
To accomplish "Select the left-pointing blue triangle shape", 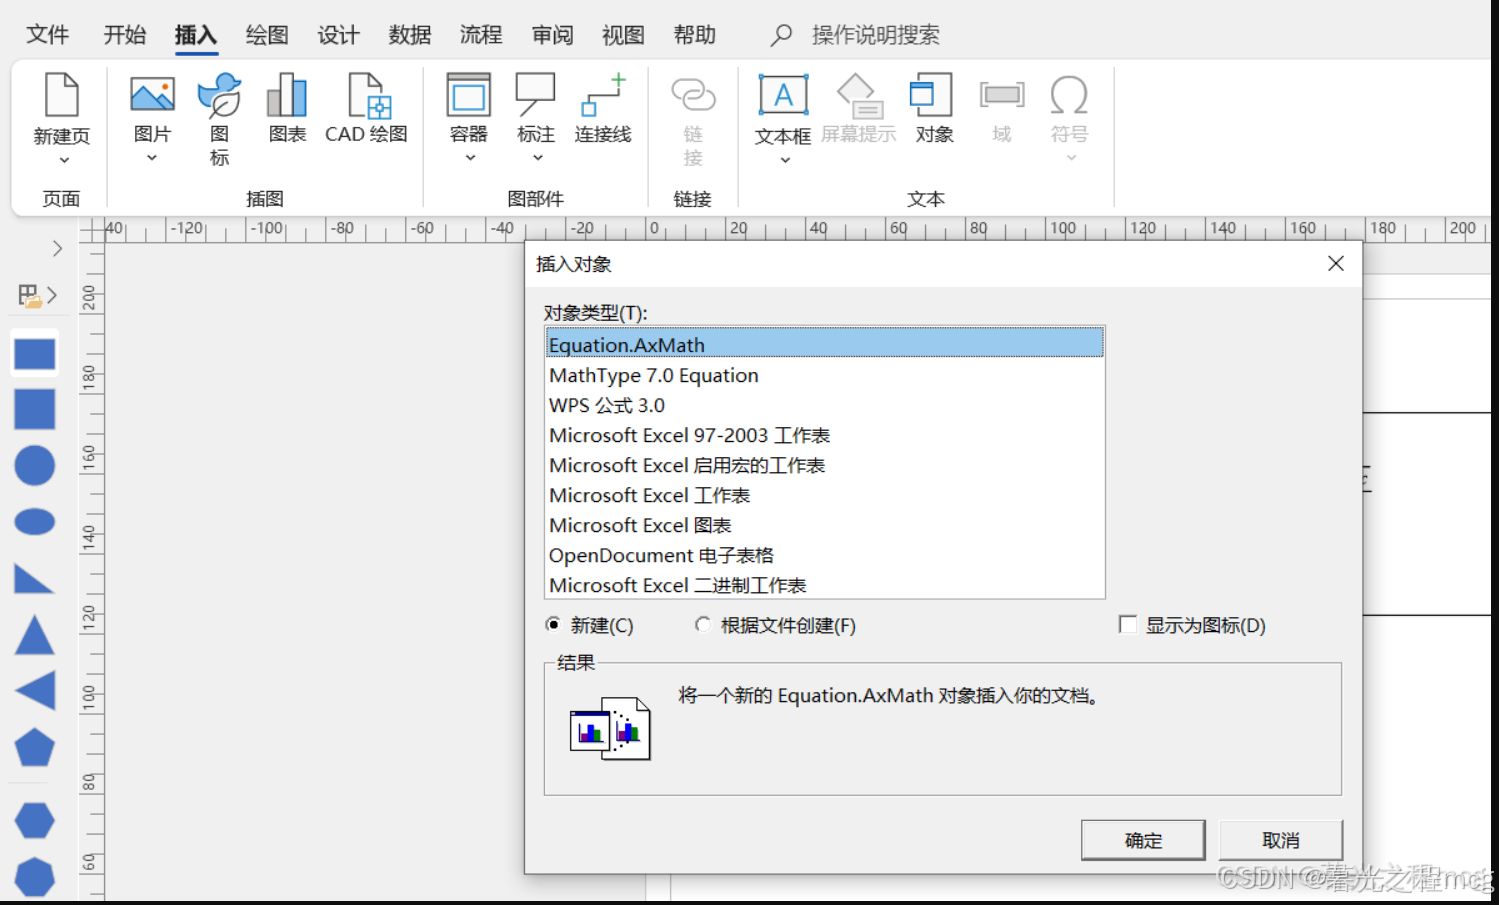I will coord(35,691).
